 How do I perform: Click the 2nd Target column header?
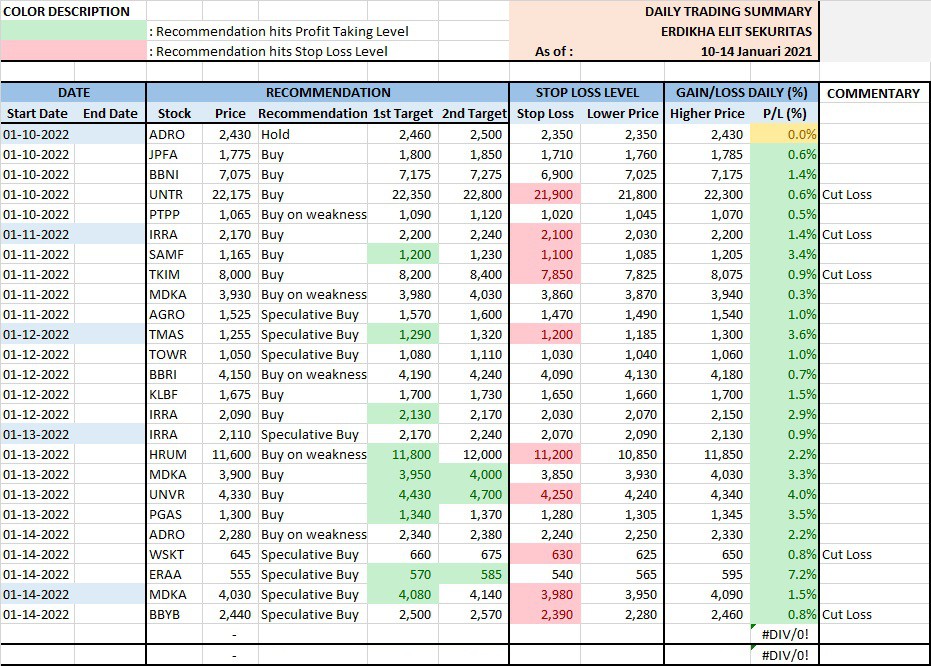click(474, 114)
